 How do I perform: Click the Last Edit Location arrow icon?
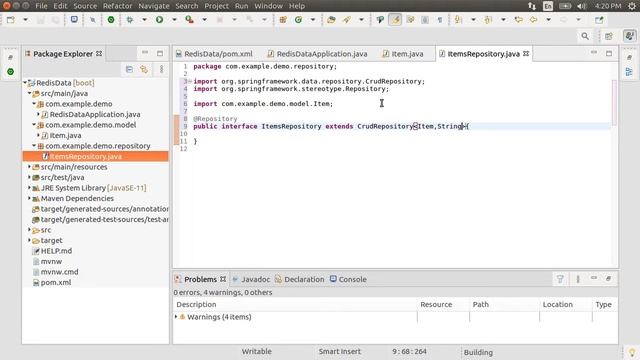(x=518, y=20)
